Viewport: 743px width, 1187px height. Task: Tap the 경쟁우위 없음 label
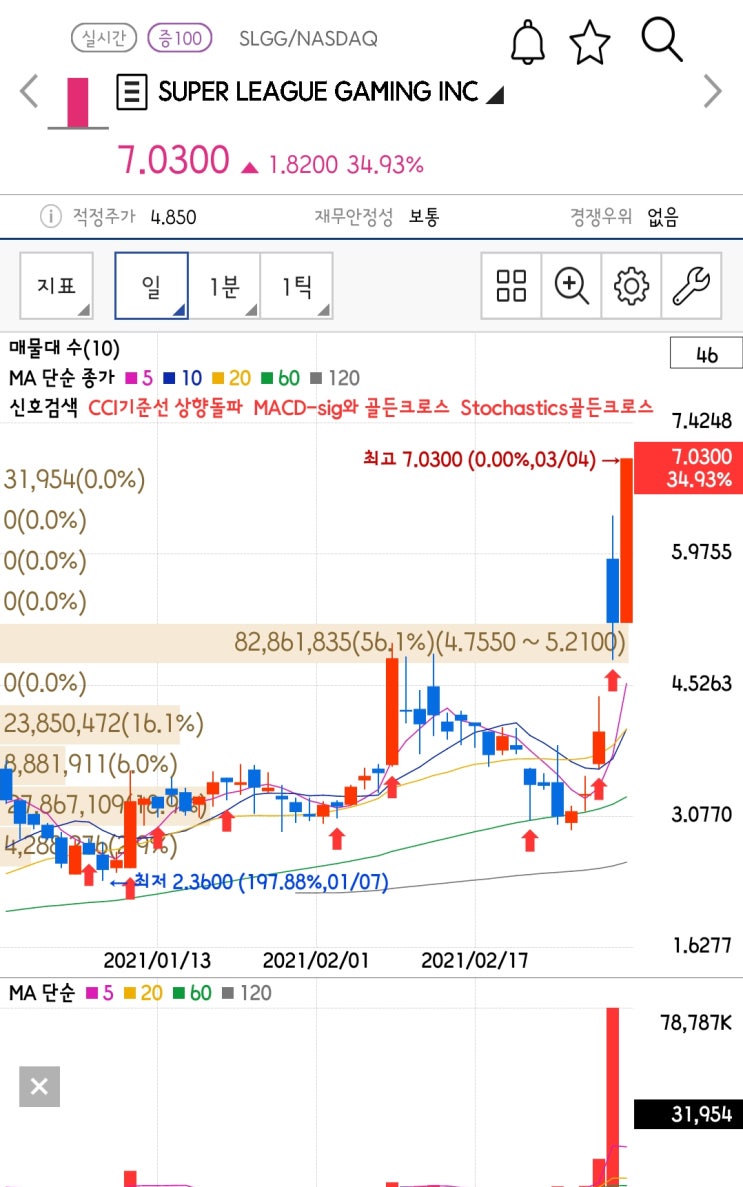tap(624, 217)
